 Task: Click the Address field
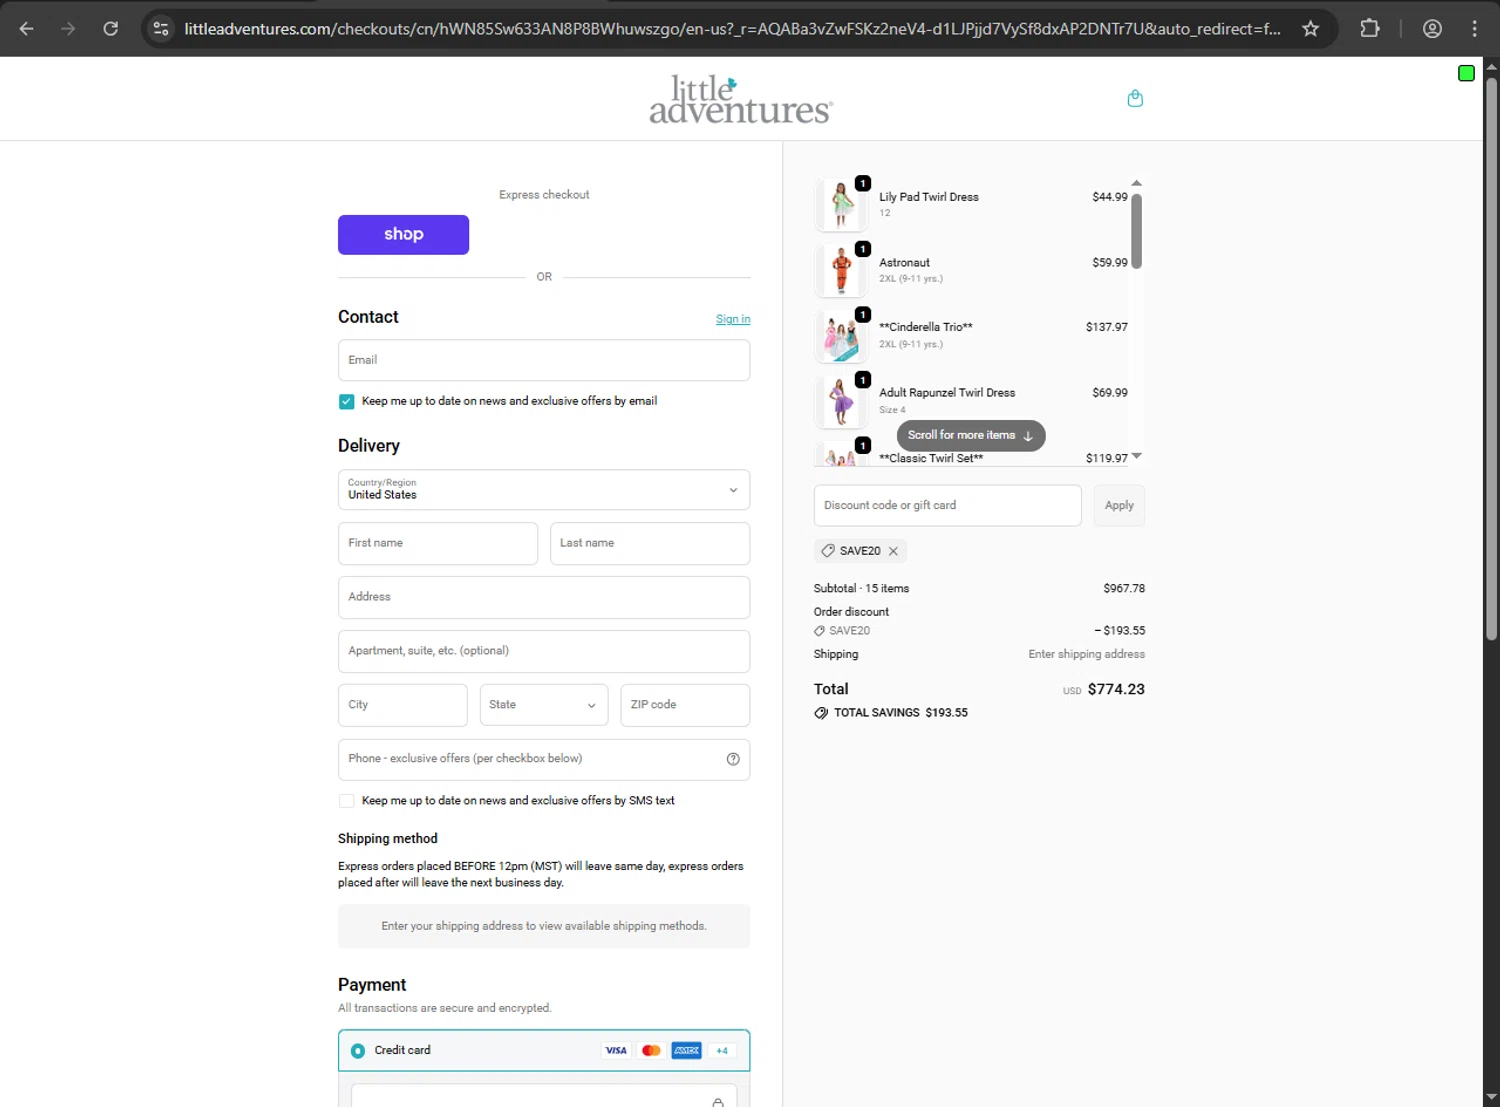tap(544, 597)
